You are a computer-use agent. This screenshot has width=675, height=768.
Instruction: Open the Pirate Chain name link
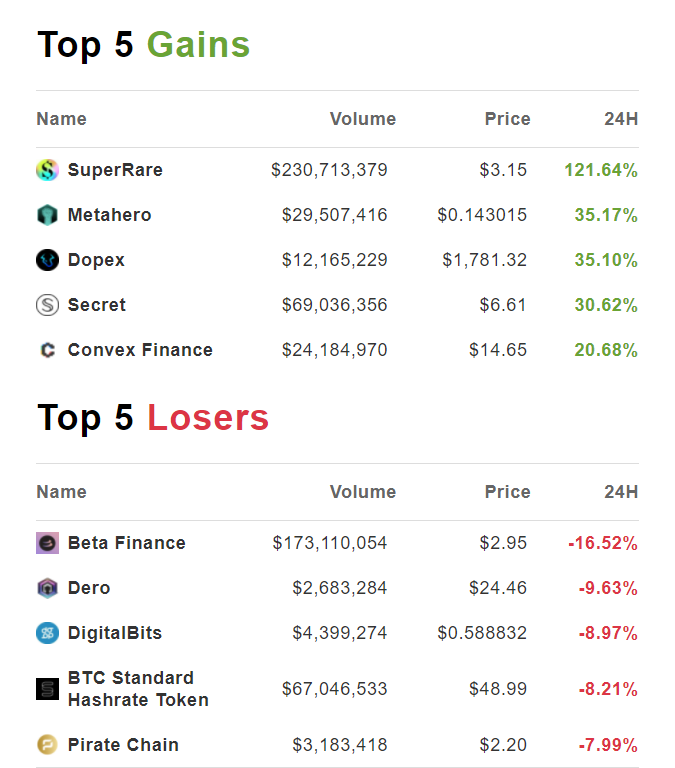point(123,745)
